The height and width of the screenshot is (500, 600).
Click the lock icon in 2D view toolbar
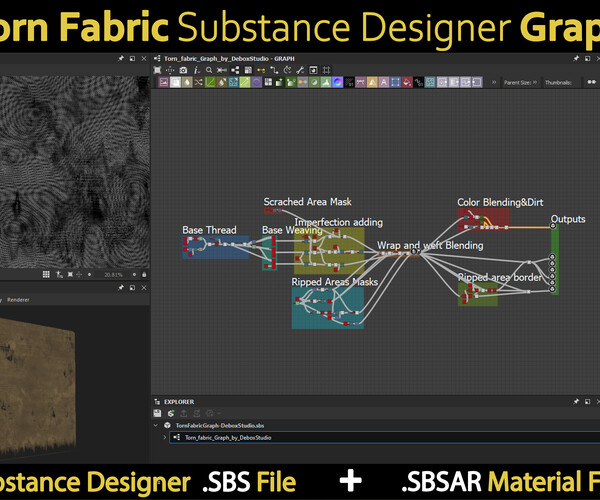pyautogui.click(x=144, y=274)
